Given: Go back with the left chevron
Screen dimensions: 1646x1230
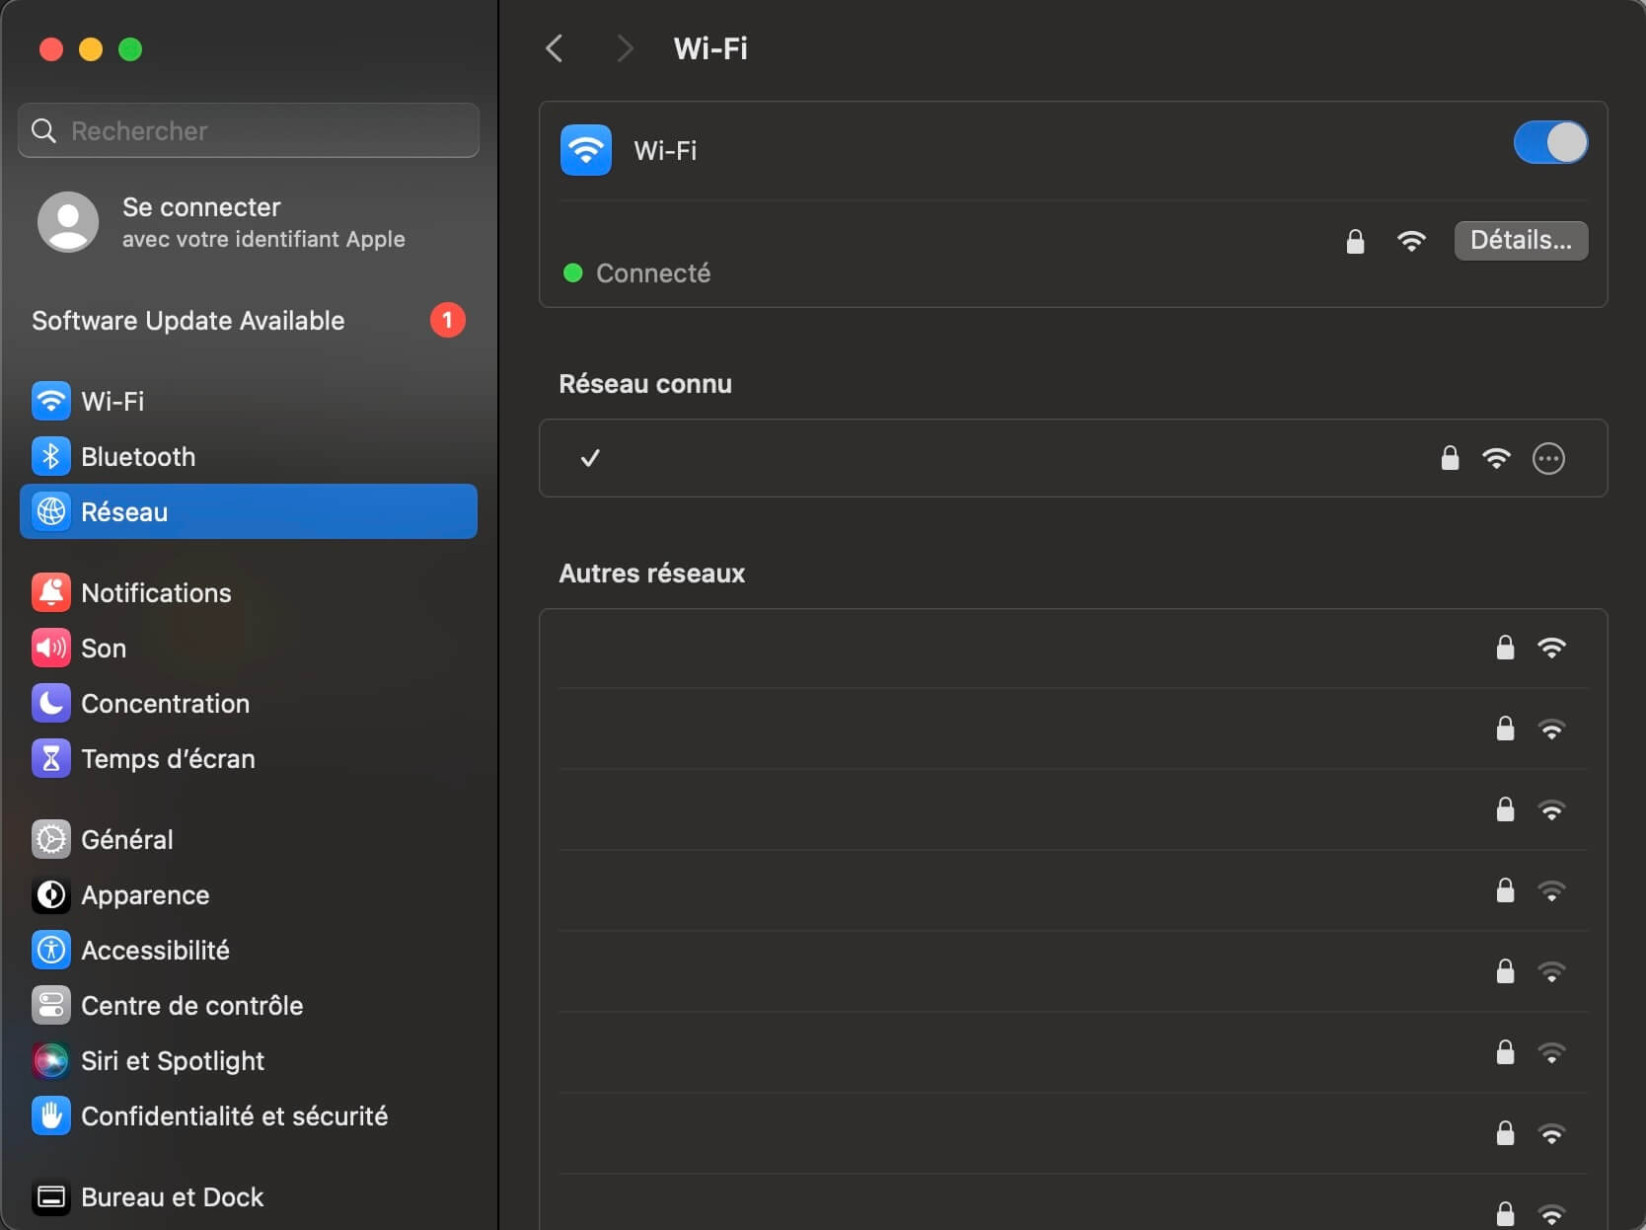Looking at the screenshot, I should coord(554,48).
